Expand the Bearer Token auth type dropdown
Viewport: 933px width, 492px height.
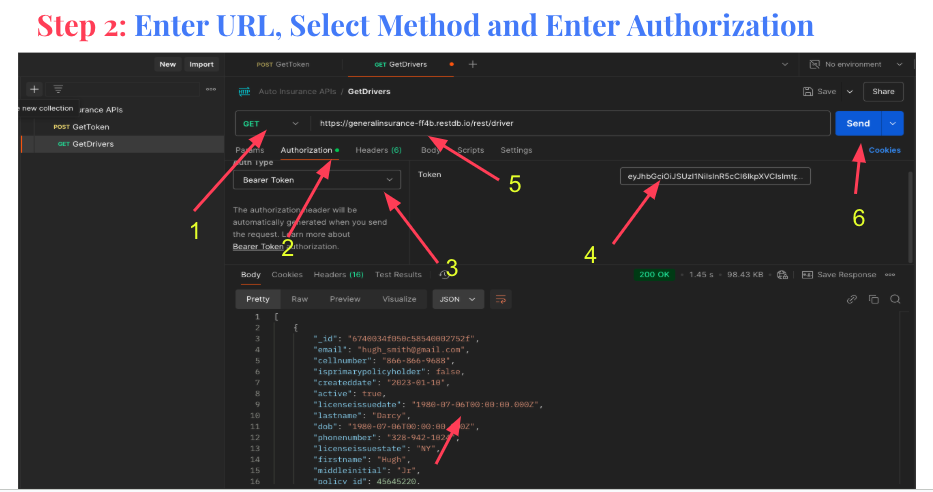(317, 180)
